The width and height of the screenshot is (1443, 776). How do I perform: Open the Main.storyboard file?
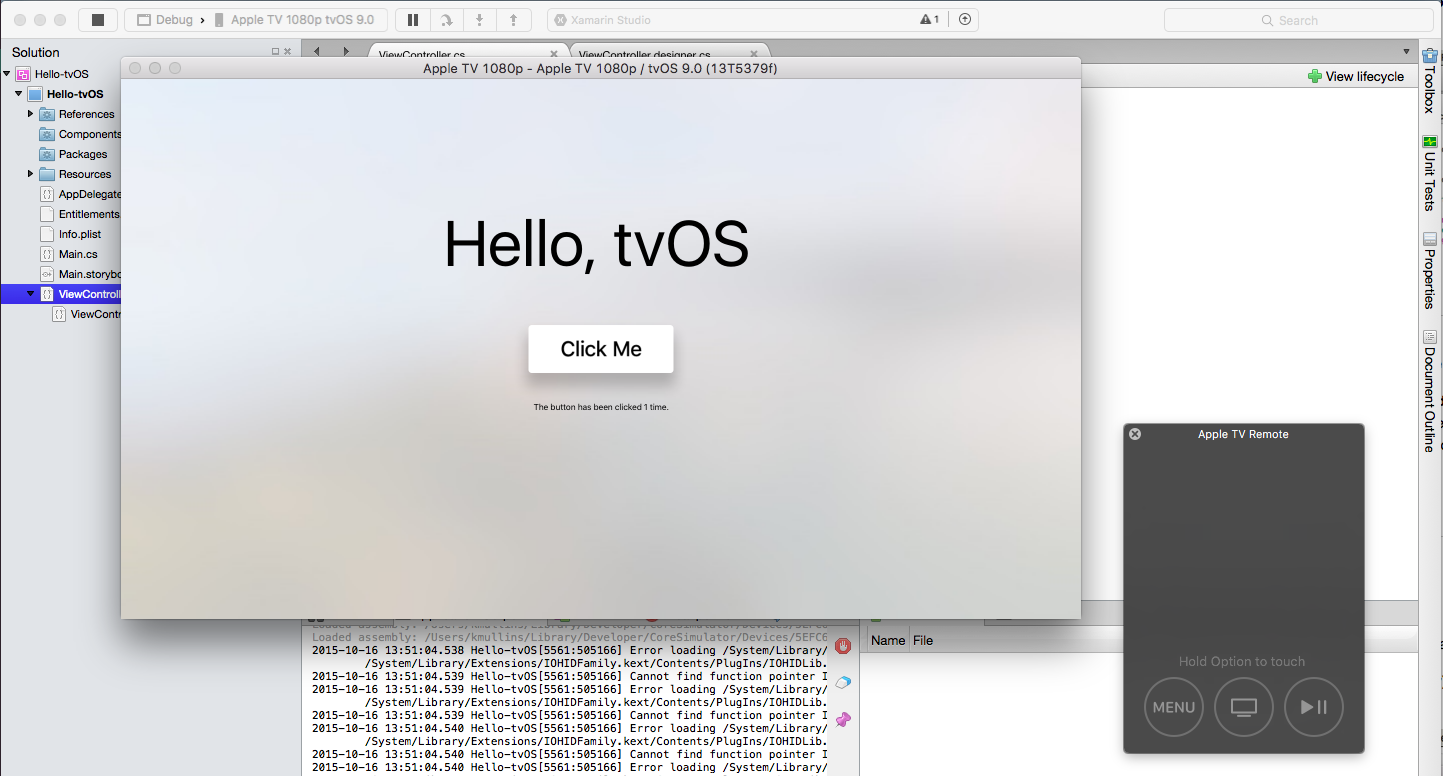click(x=80, y=274)
